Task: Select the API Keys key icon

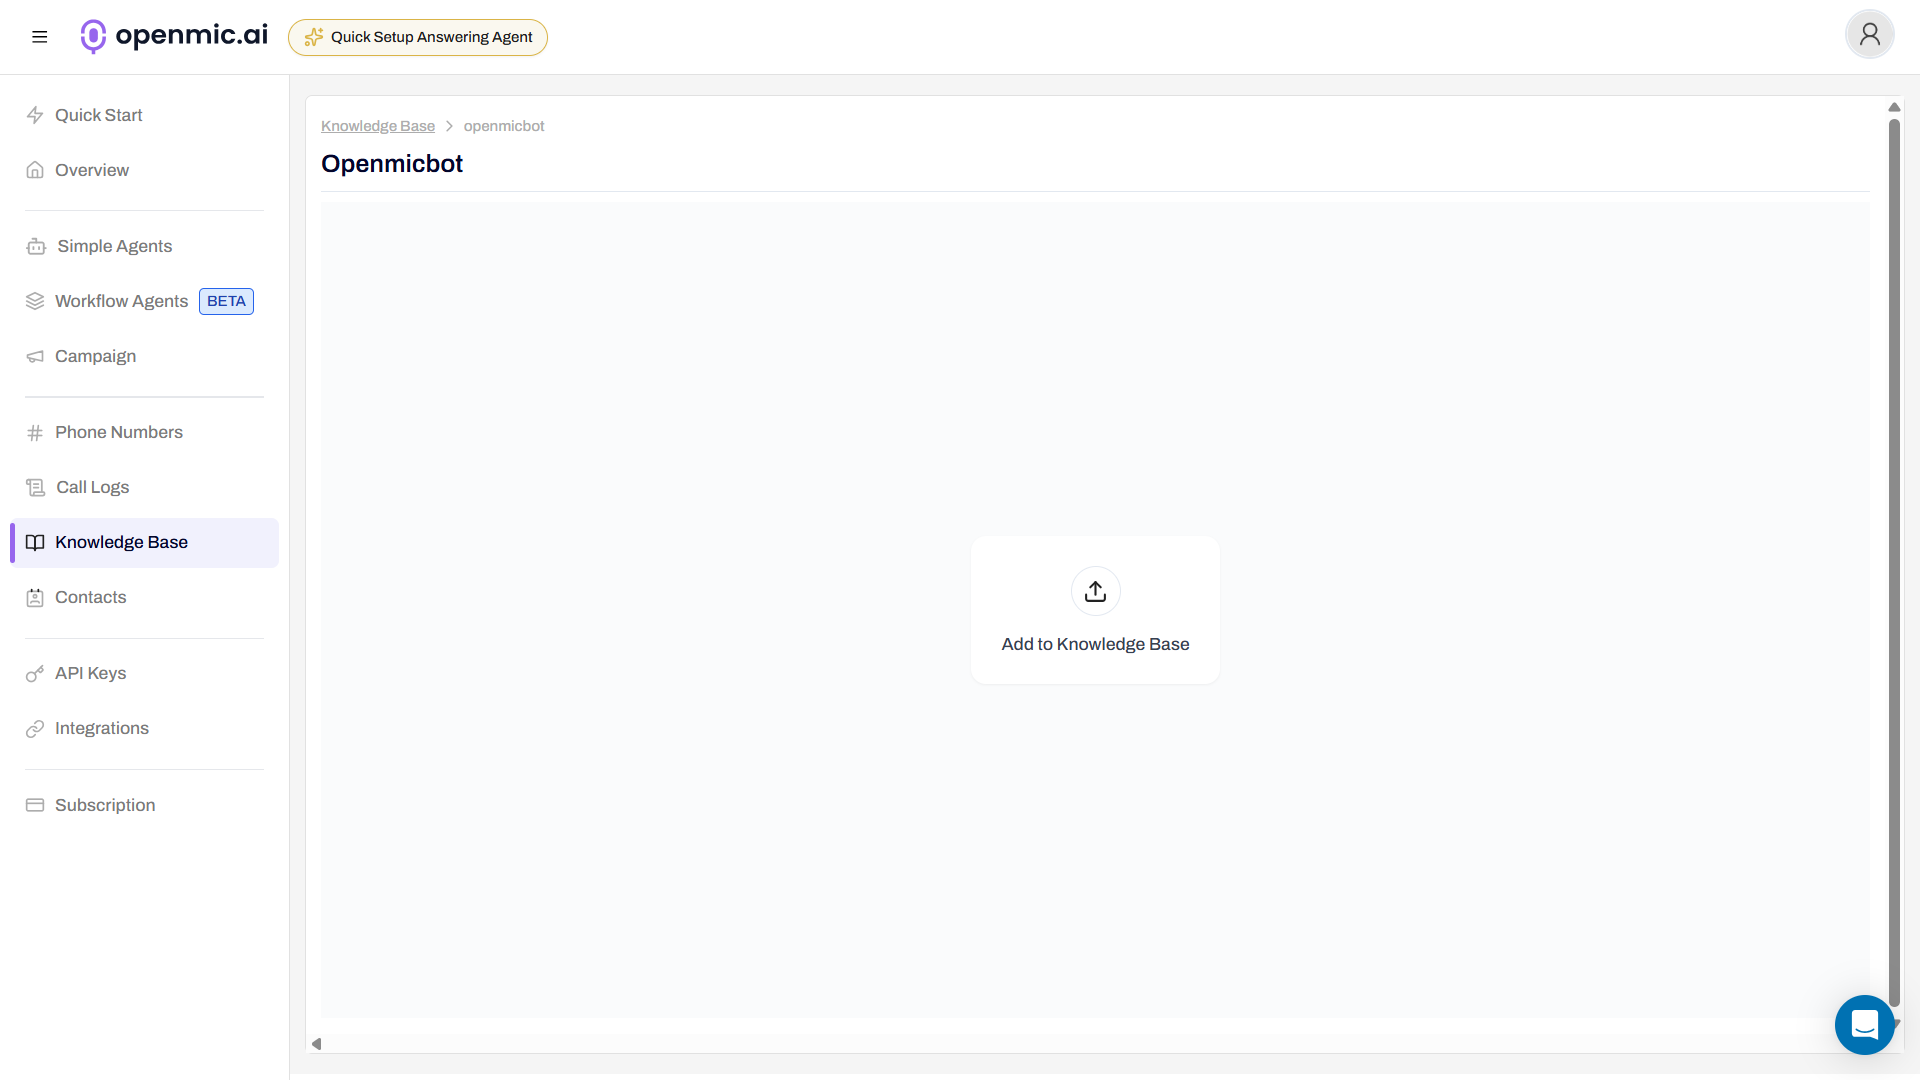Action: click(35, 673)
